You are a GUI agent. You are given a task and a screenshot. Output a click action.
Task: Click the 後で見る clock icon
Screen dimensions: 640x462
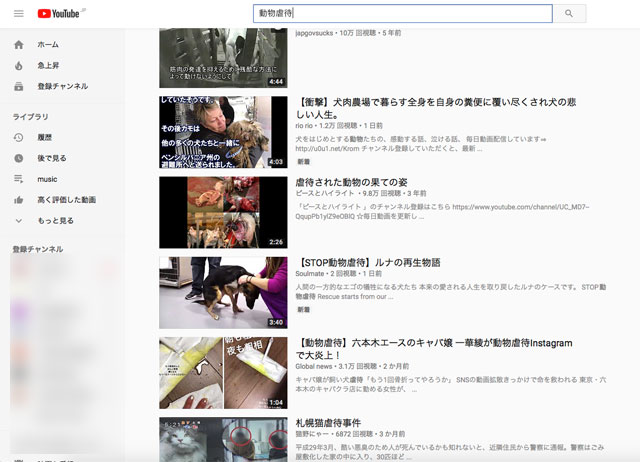(x=19, y=158)
